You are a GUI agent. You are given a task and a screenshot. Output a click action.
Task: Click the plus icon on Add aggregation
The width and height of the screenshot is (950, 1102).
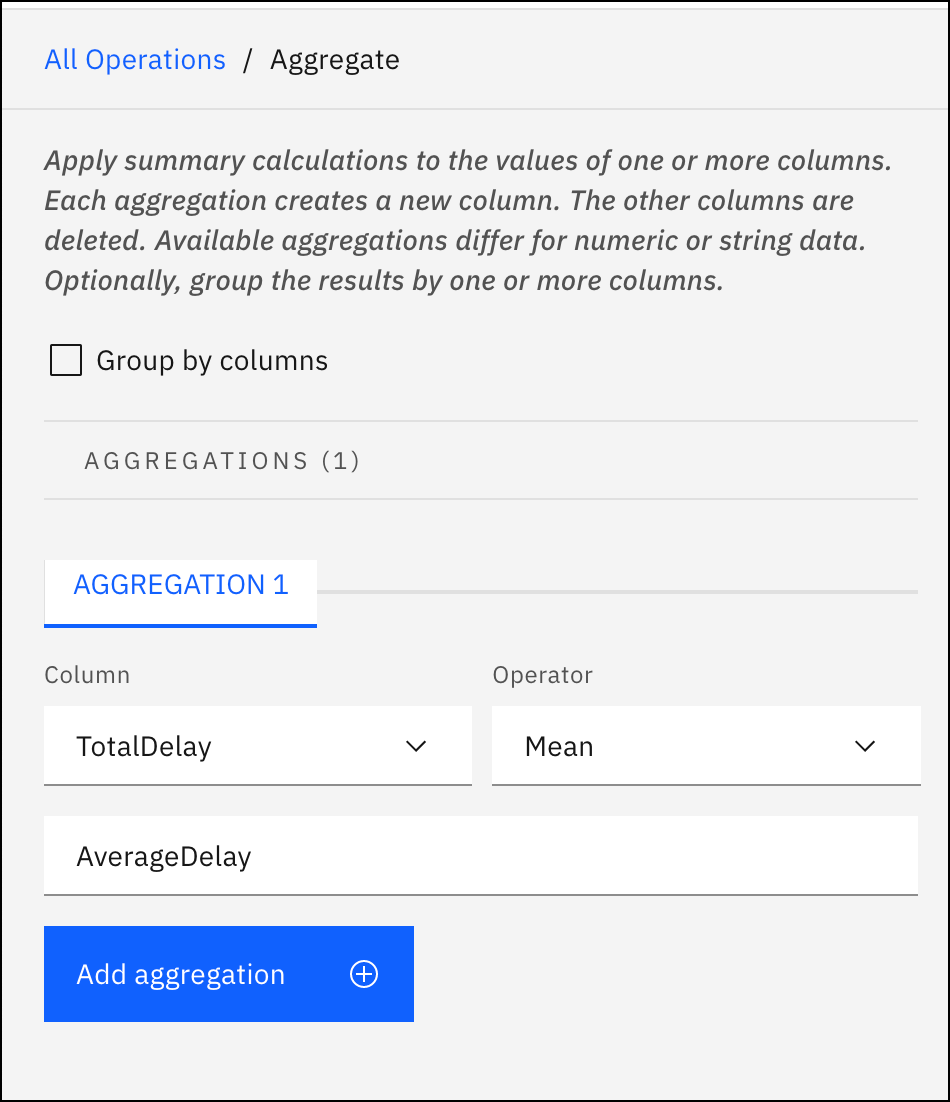[x=363, y=974]
